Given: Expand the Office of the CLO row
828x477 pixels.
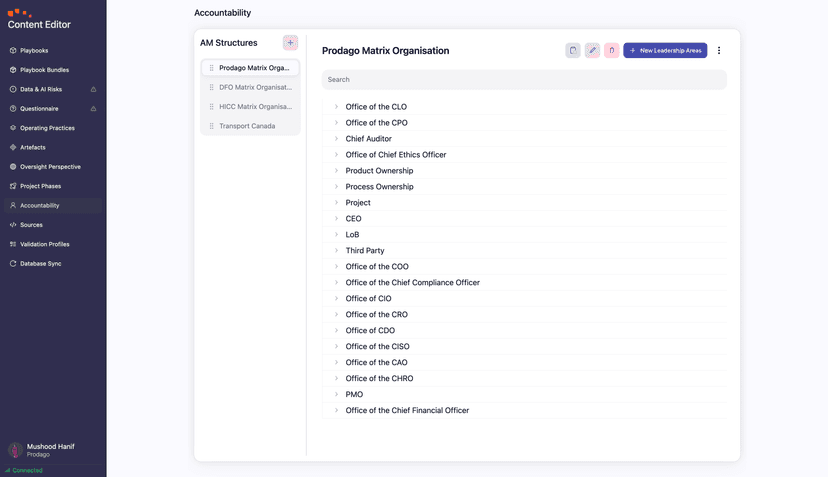Looking at the screenshot, I should (x=336, y=107).
